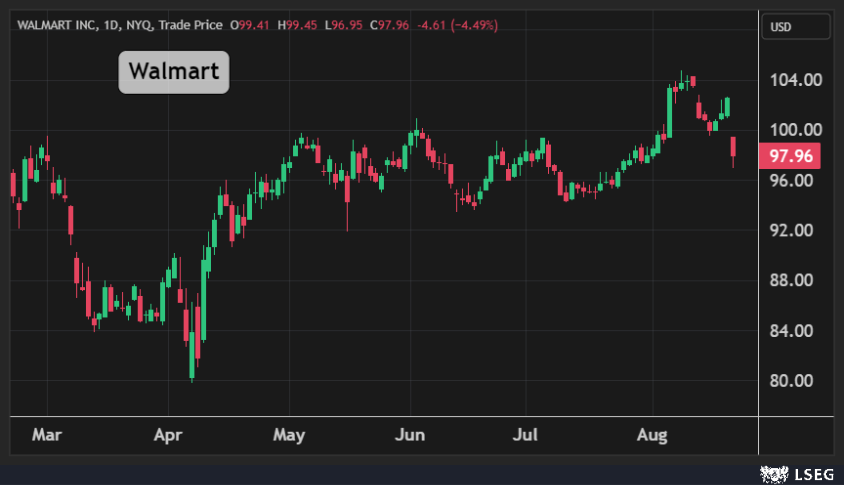Click the Walmart chart label
844x485 pixels.
tap(174, 72)
